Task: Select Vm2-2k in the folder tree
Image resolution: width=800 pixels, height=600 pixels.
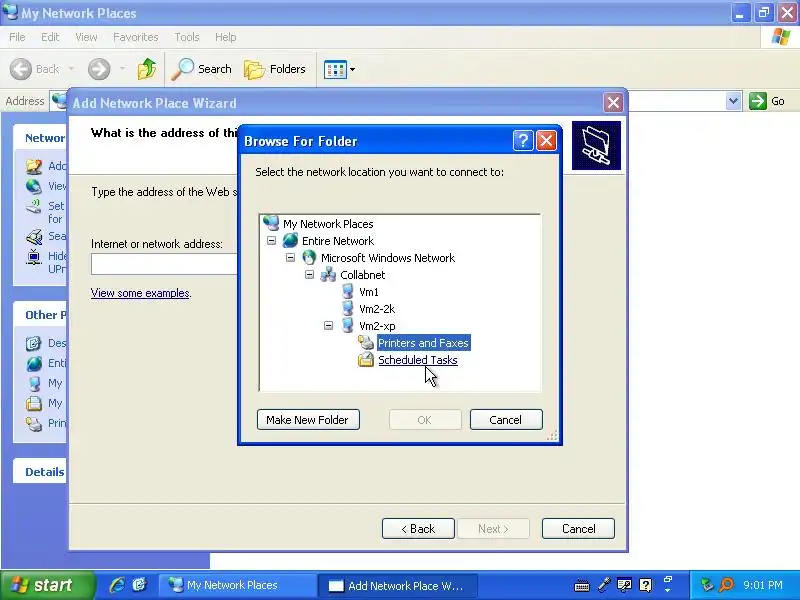Action: click(377, 309)
